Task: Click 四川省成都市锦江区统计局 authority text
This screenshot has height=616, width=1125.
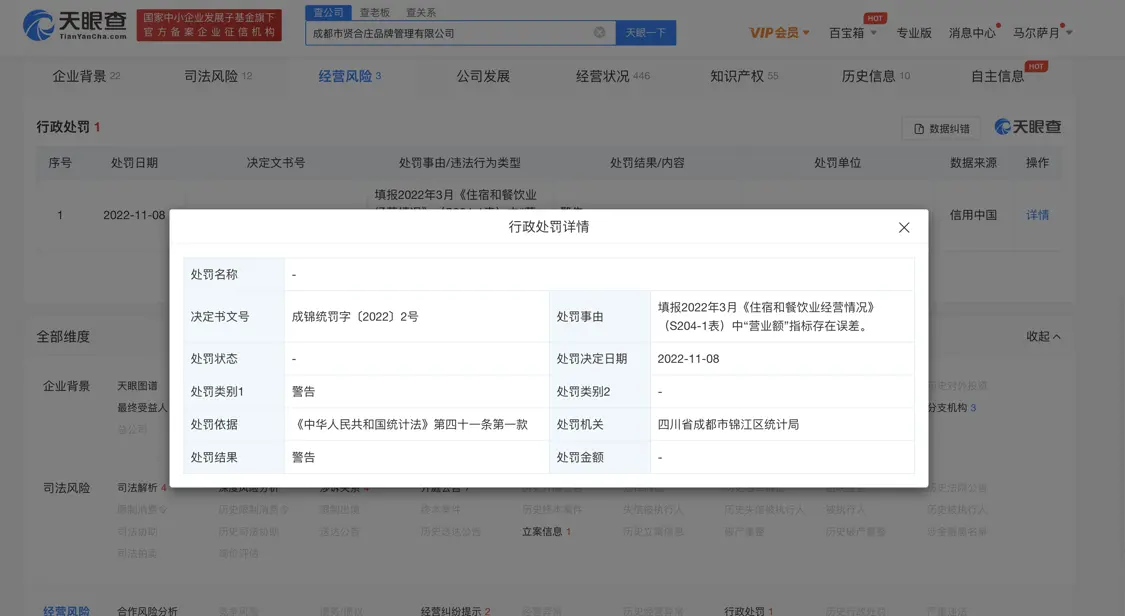Action: (x=728, y=425)
